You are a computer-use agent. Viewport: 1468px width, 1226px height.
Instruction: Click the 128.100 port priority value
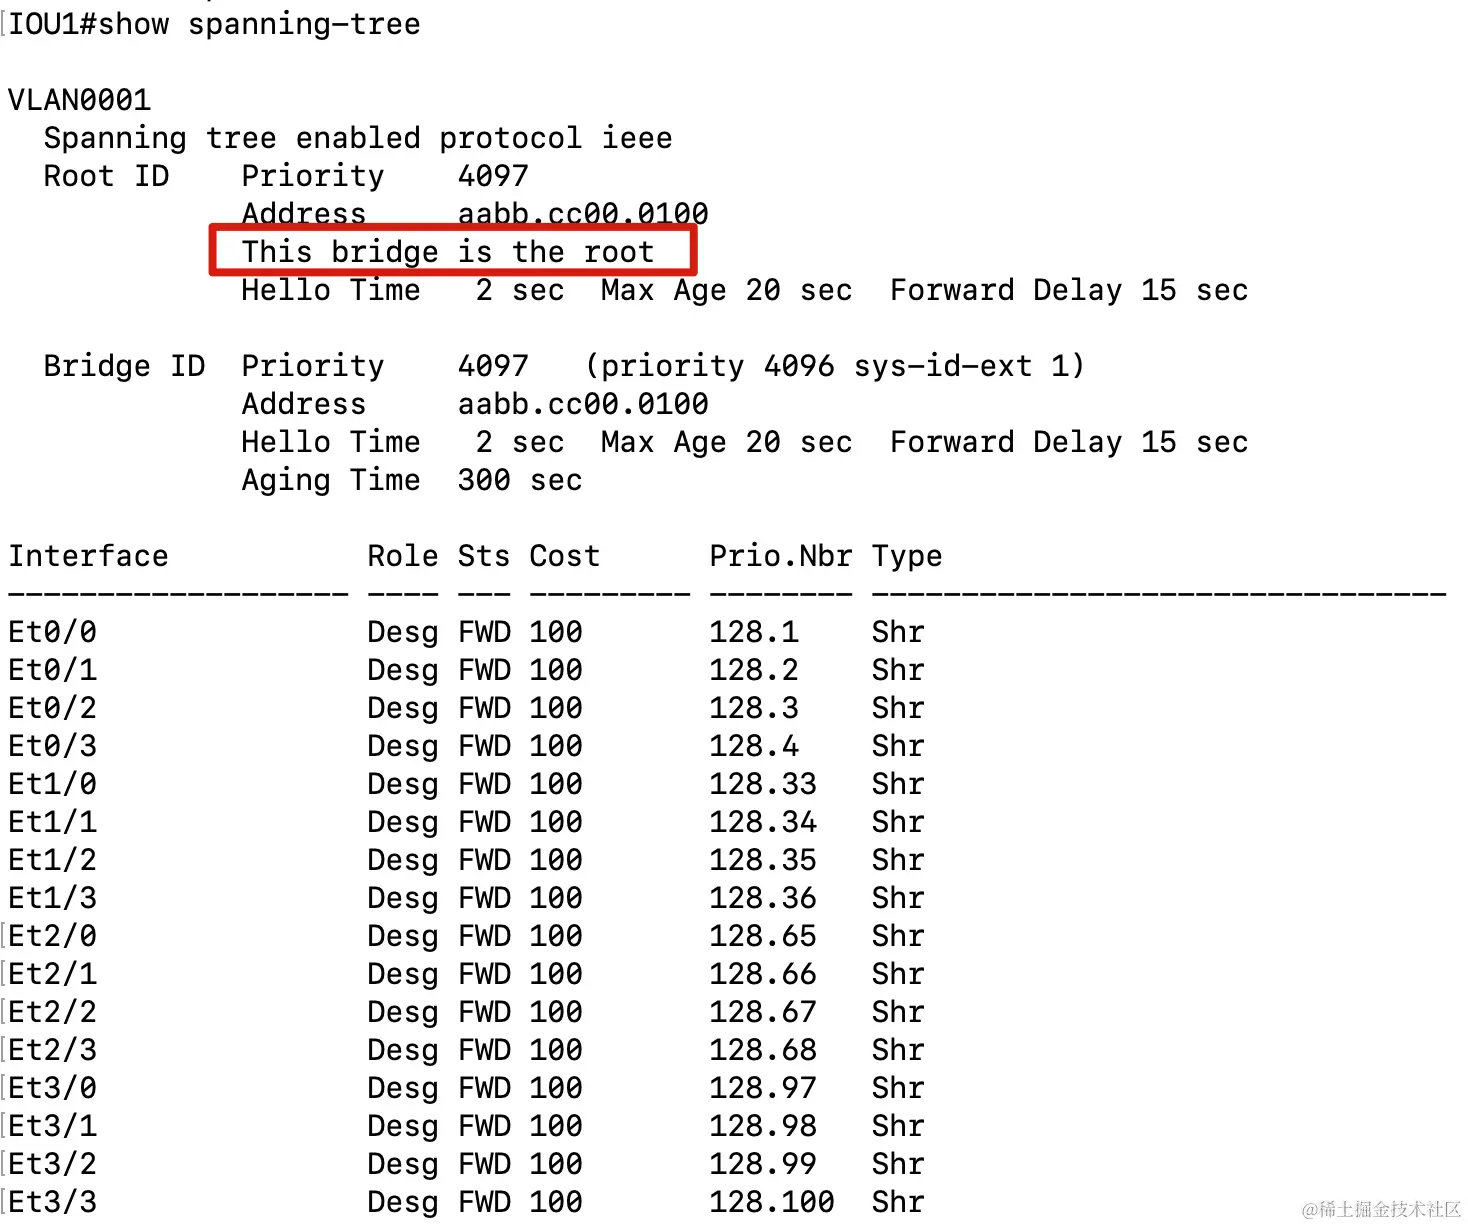click(x=772, y=1202)
